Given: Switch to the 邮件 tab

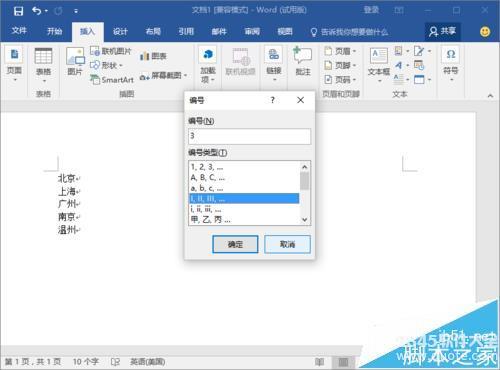Looking at the screenshot, I should pyautogui.click(x=219, y=31).
